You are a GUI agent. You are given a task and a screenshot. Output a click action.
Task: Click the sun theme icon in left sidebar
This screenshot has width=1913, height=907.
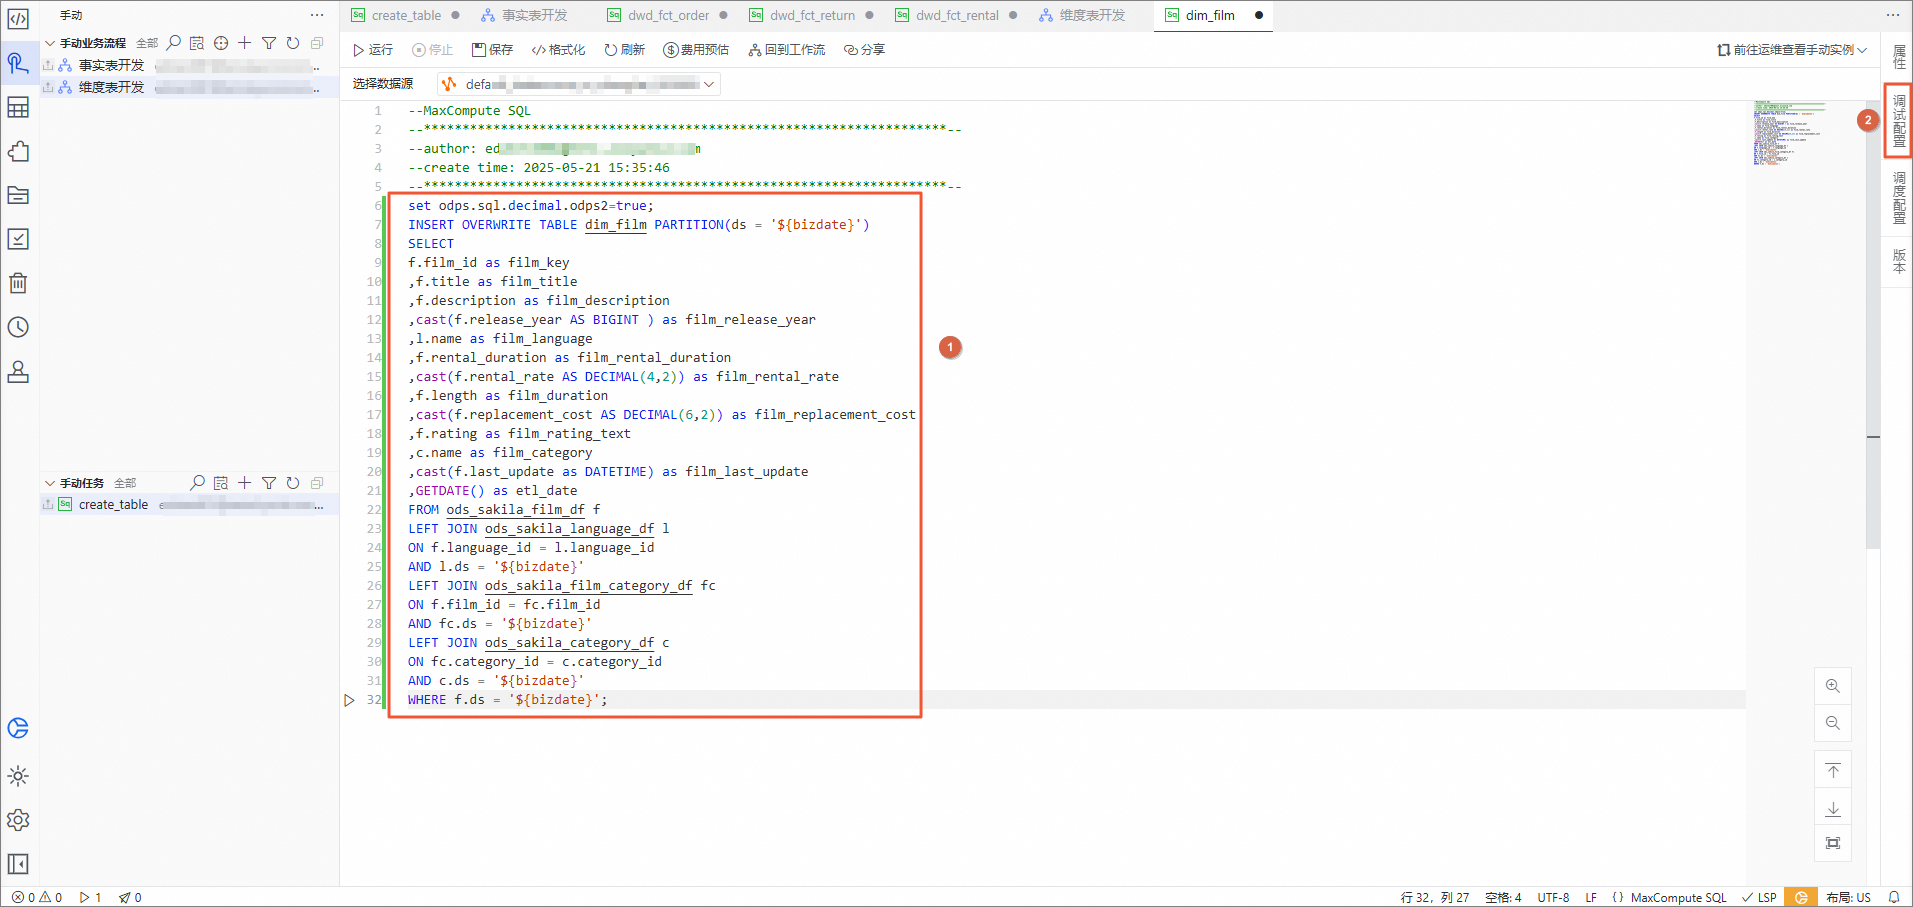[18, 776]
